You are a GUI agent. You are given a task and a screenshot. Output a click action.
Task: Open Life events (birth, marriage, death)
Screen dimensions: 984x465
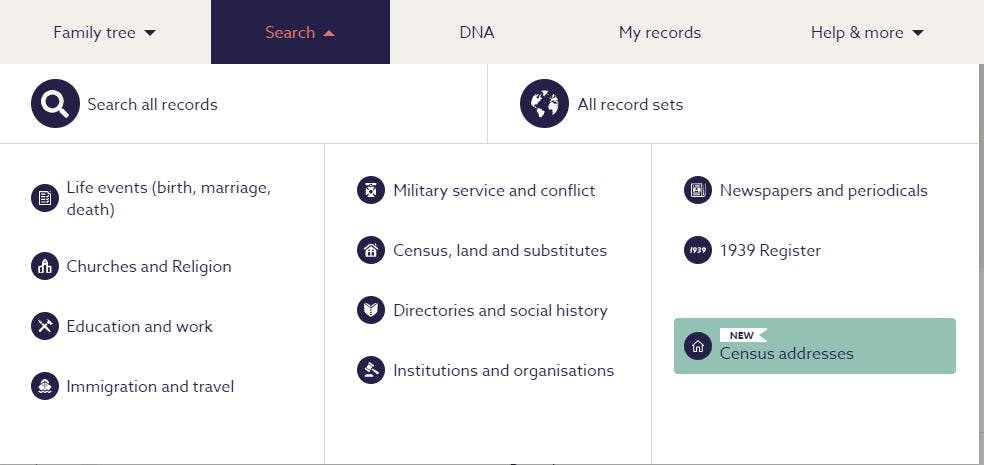click(169, 198)
